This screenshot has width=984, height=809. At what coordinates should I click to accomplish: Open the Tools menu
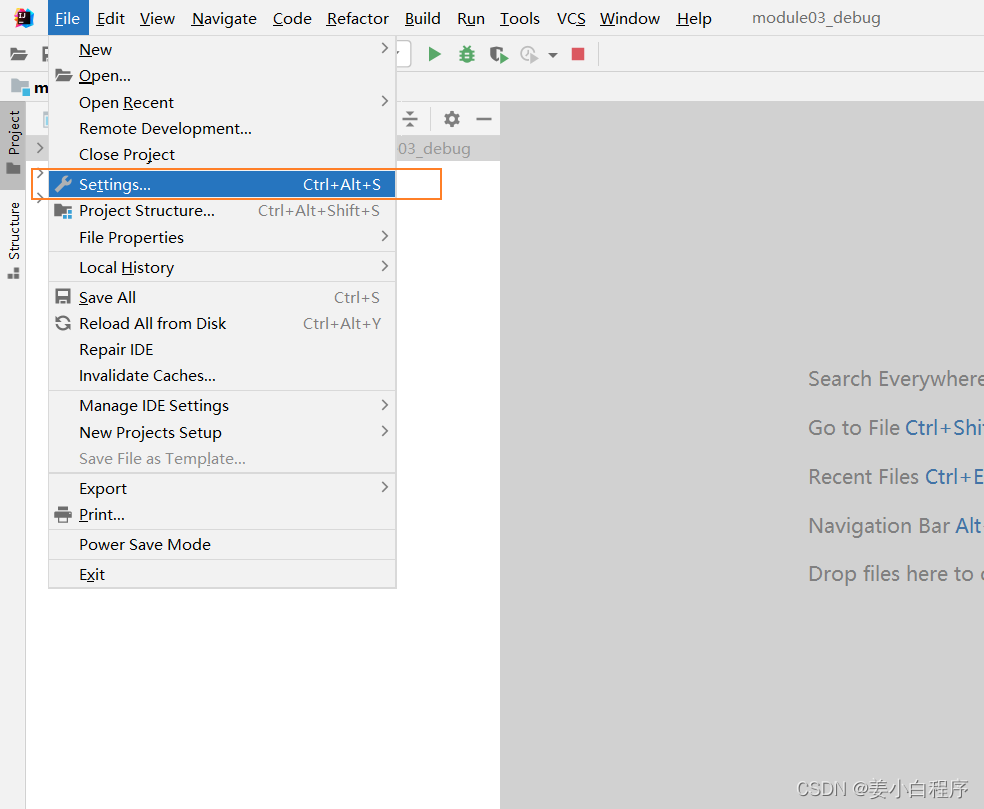click(520, 19)
